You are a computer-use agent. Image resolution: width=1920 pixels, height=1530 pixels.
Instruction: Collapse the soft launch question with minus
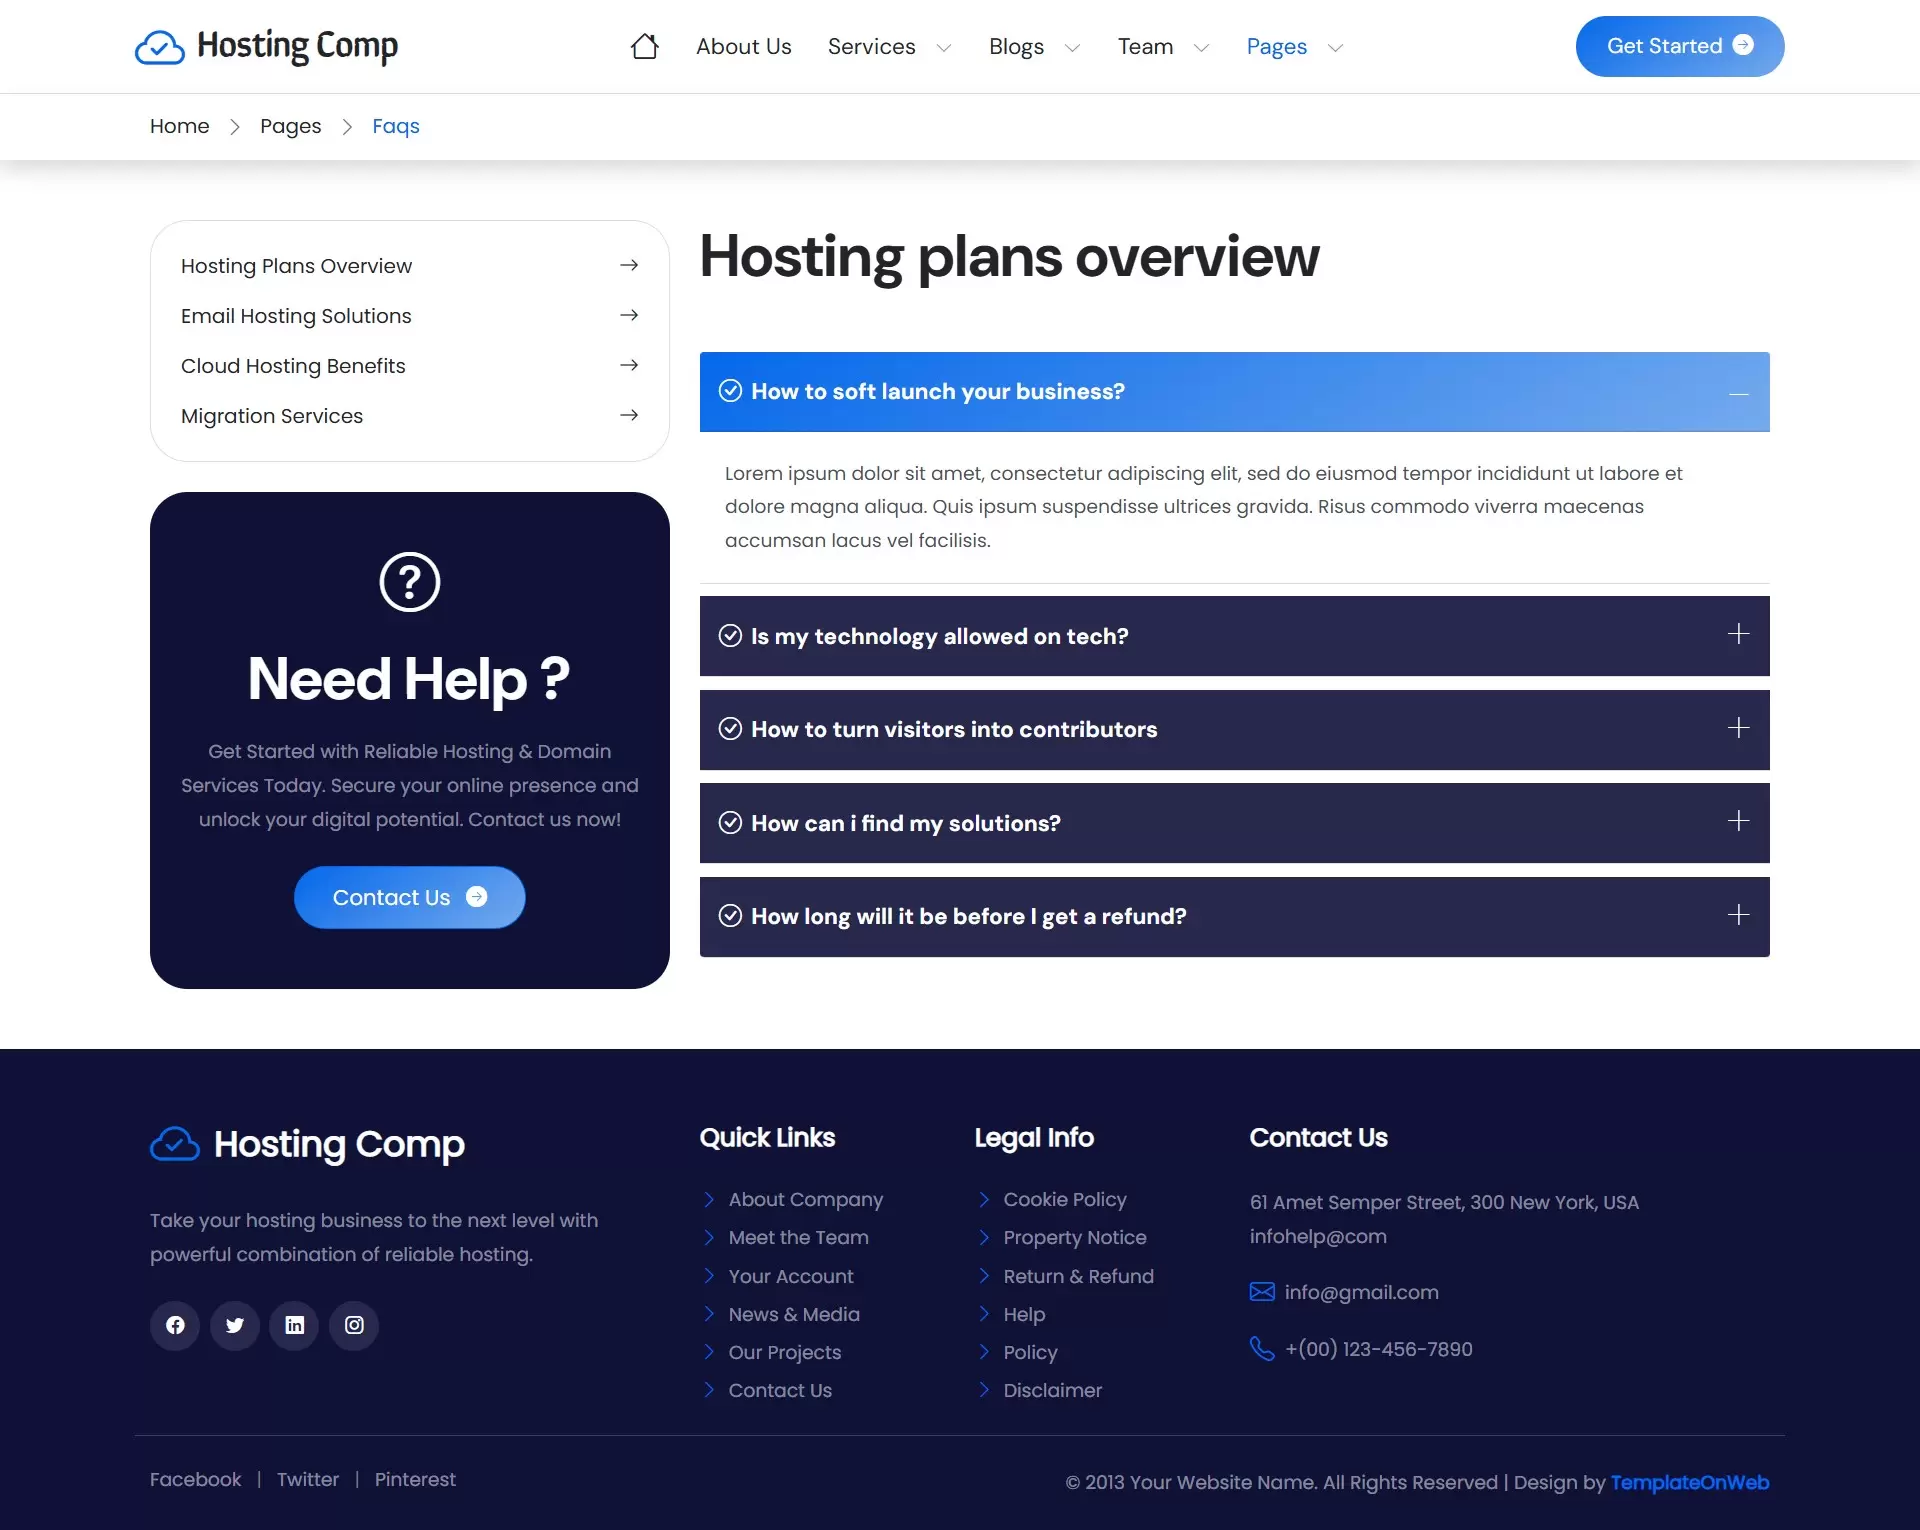[x=1739, y=393]
